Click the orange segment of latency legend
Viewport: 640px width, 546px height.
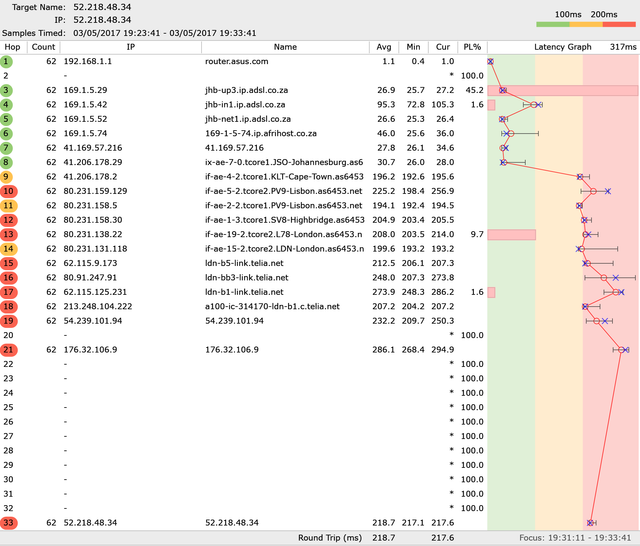pyautogui.click(x=586, y=24)
